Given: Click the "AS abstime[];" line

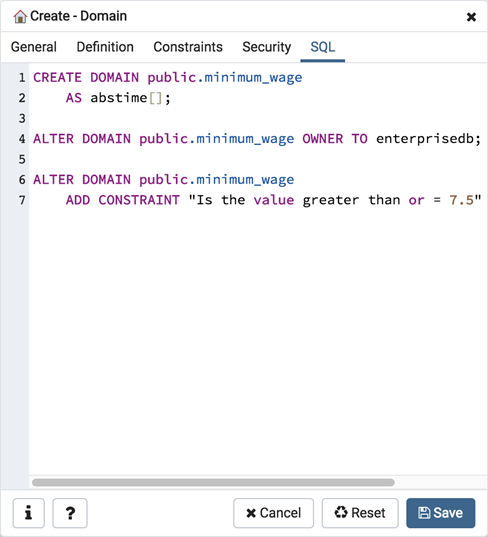Looking at the screenshot, I should (x=118, y=98).
